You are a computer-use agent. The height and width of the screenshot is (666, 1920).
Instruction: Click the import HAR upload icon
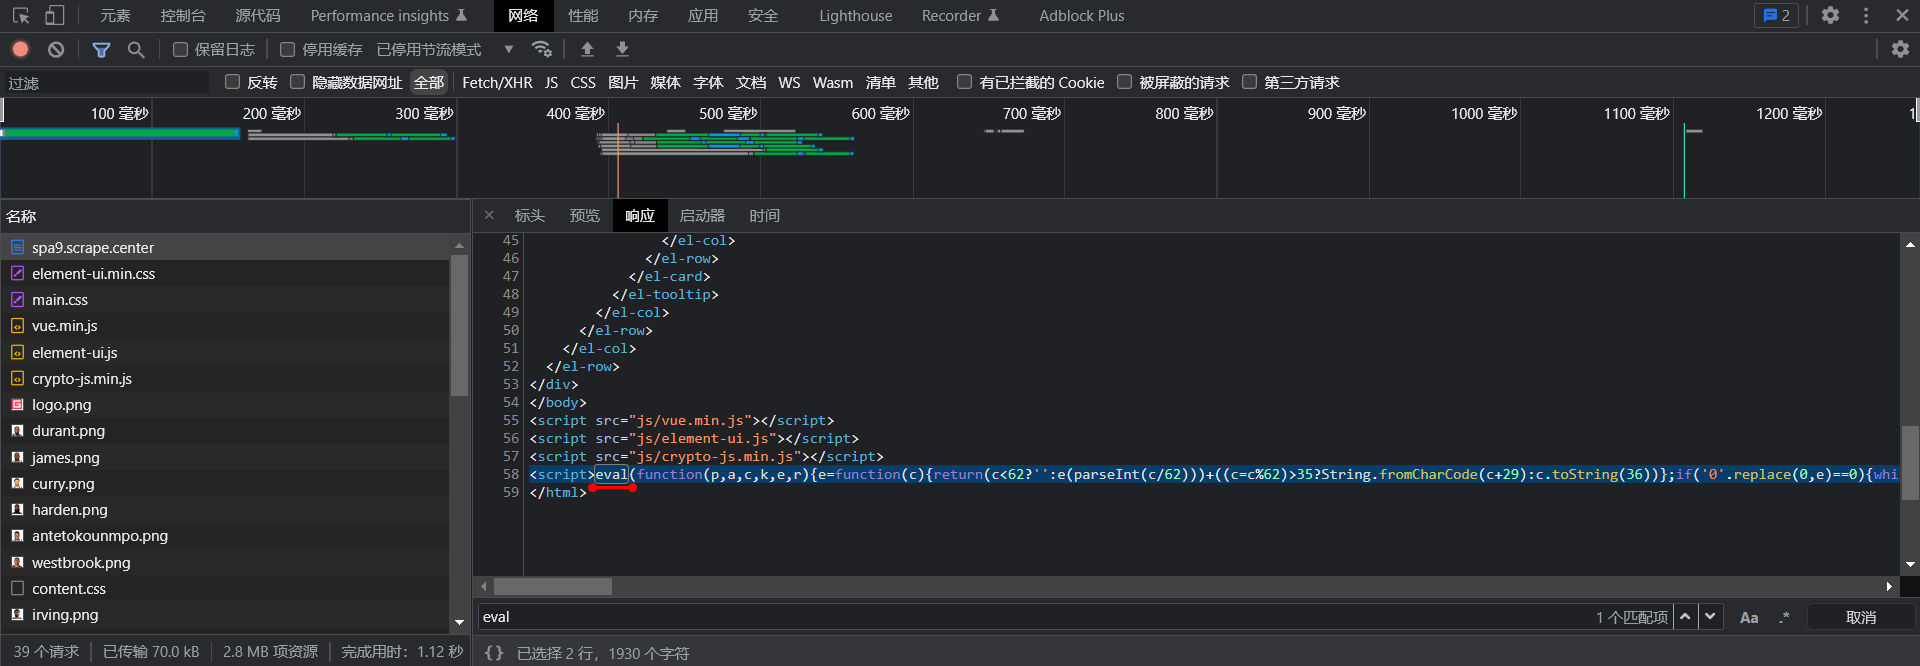[587, 49]
